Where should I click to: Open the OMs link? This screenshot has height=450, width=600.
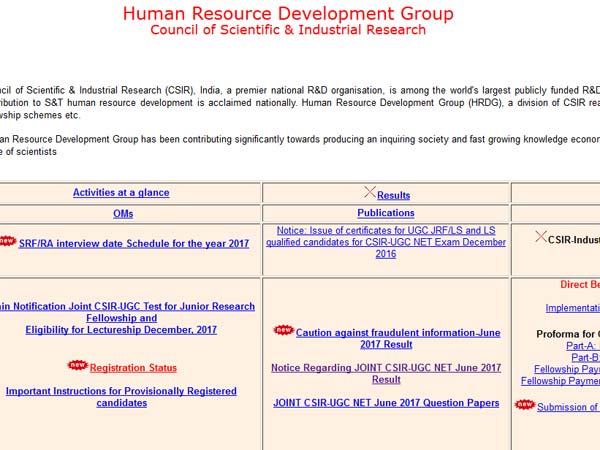coord(123,213)
